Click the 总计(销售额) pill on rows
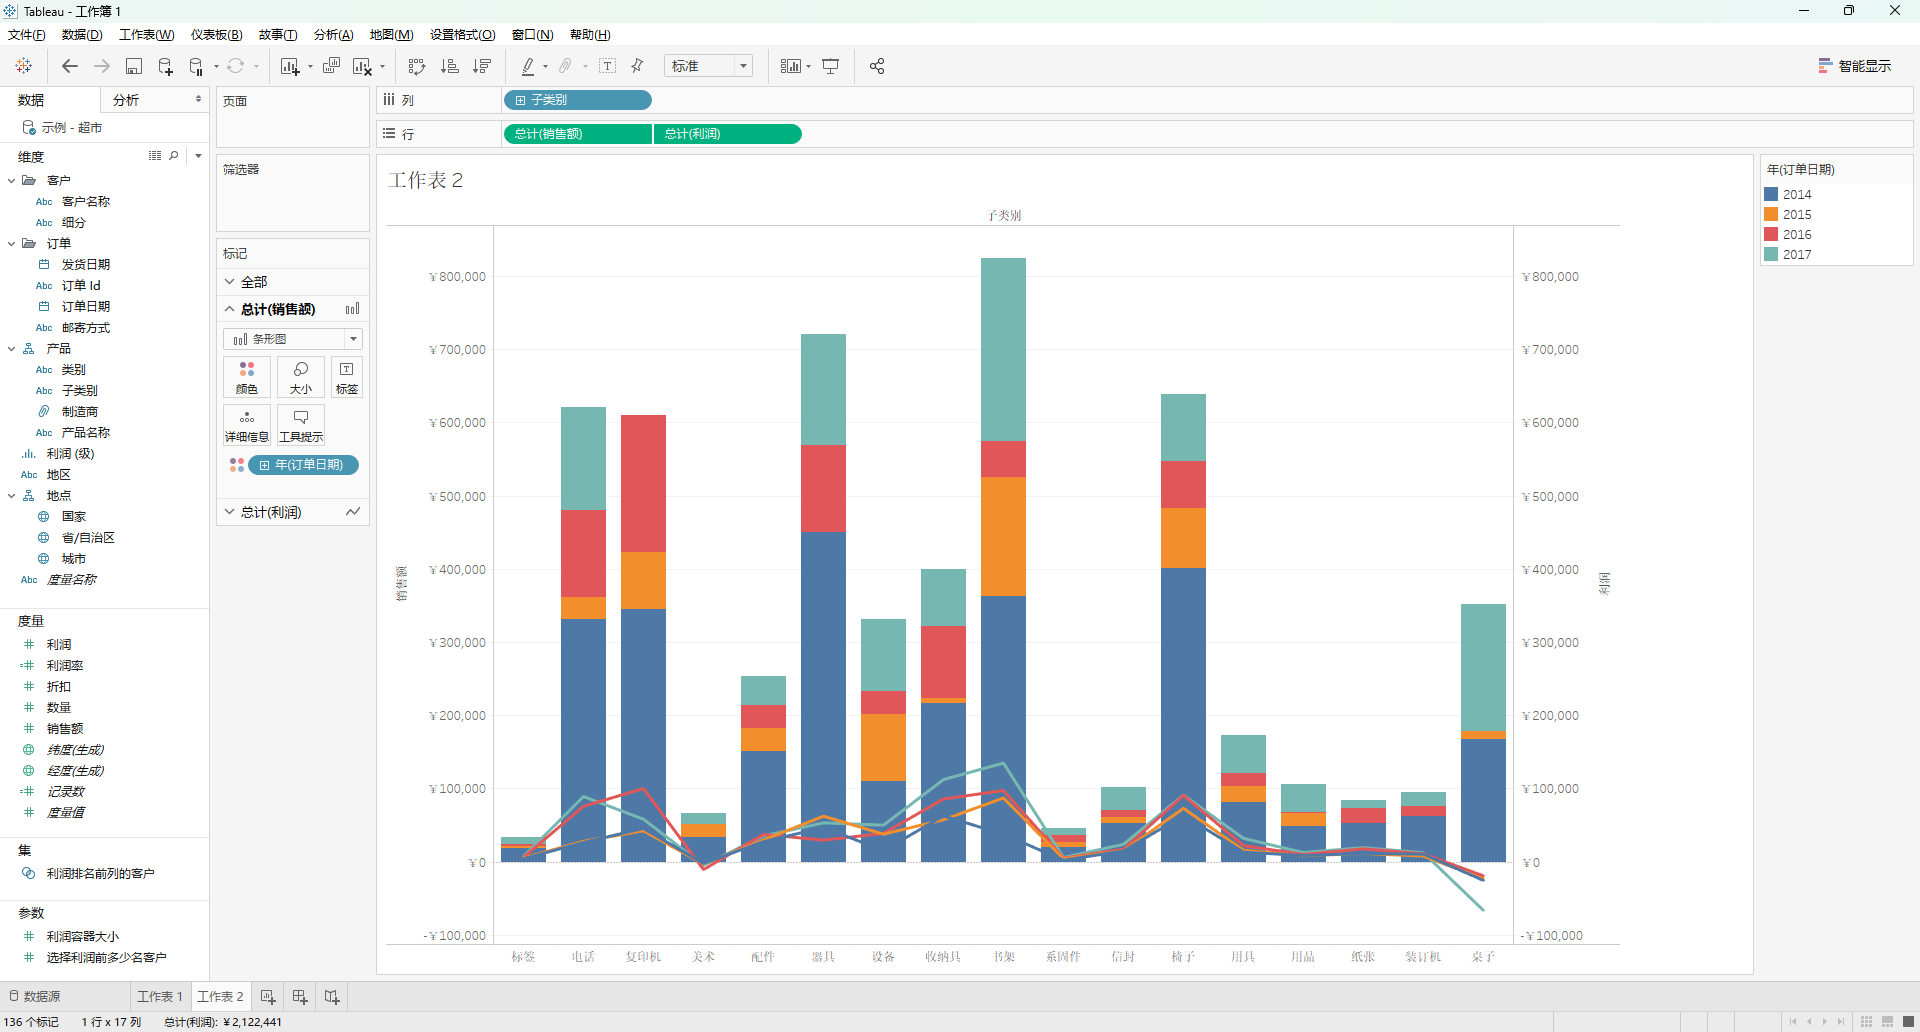The image size is (1920, 1032). coord(578,134)
